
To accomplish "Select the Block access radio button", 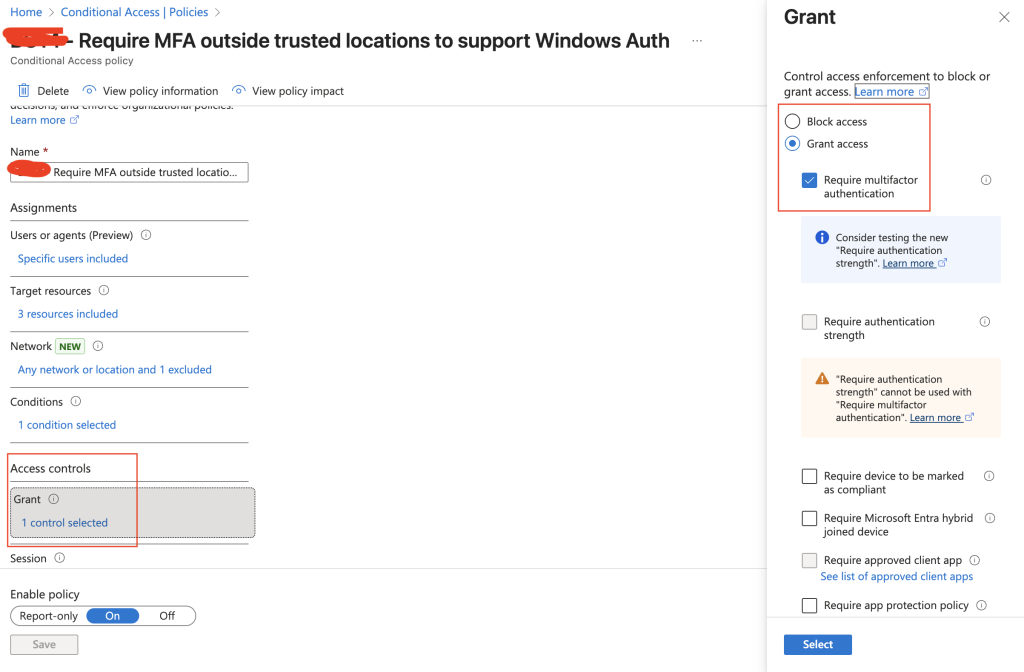I will pyautogui.click(x=793, y=121).
